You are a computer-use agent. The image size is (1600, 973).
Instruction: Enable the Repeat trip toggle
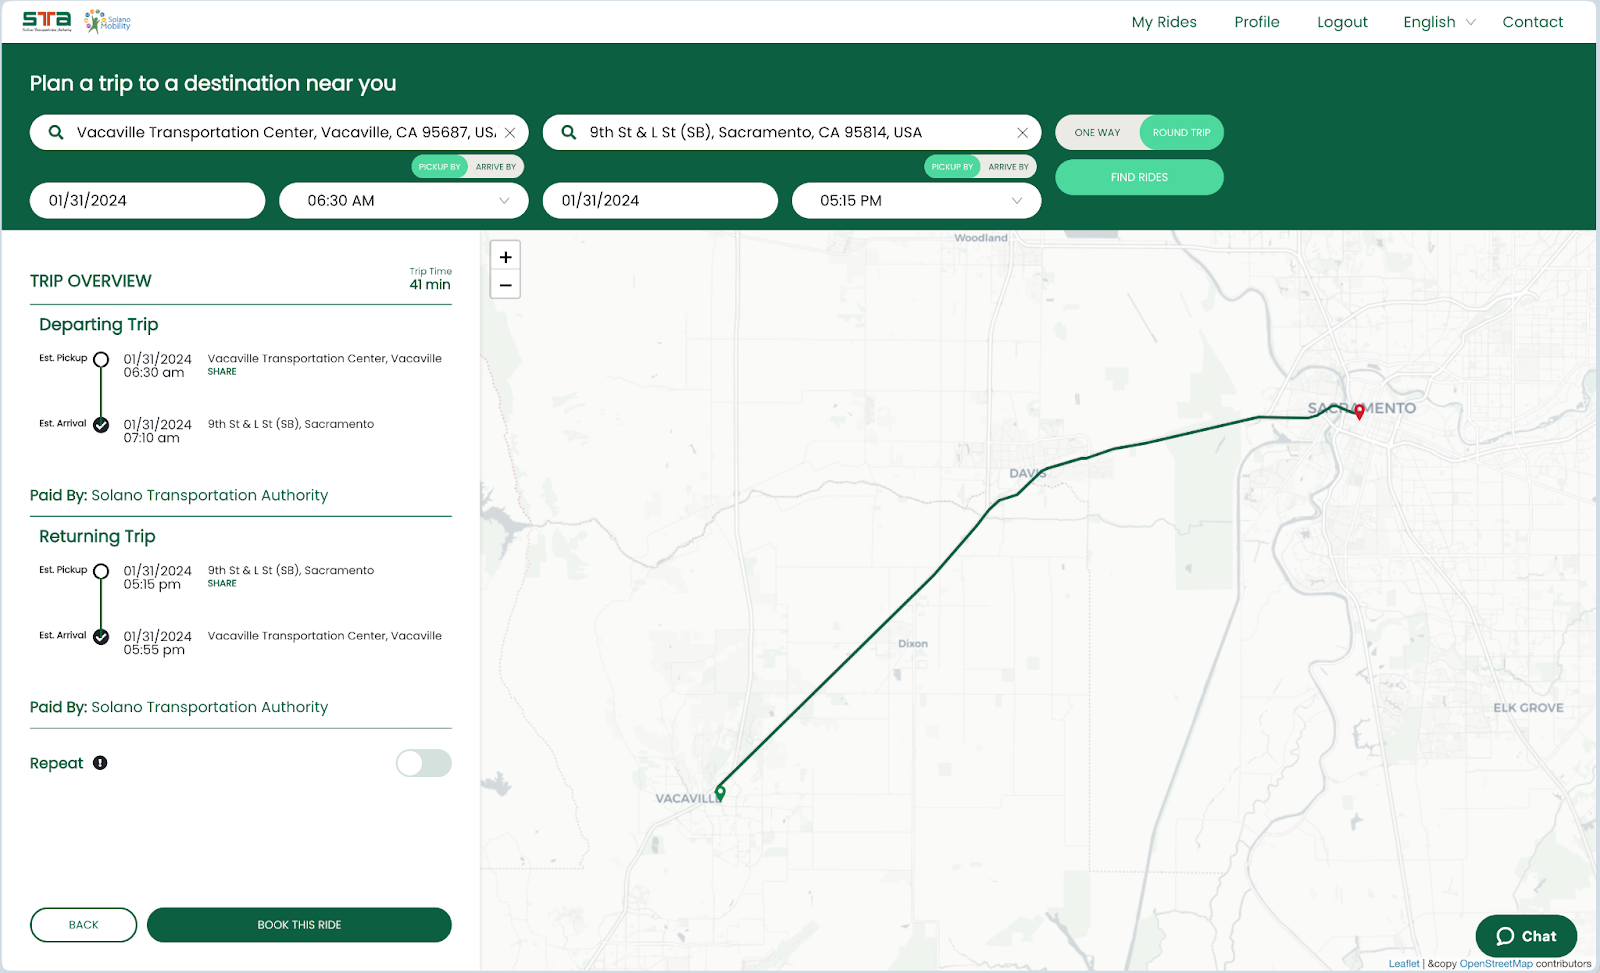[424, 763]
